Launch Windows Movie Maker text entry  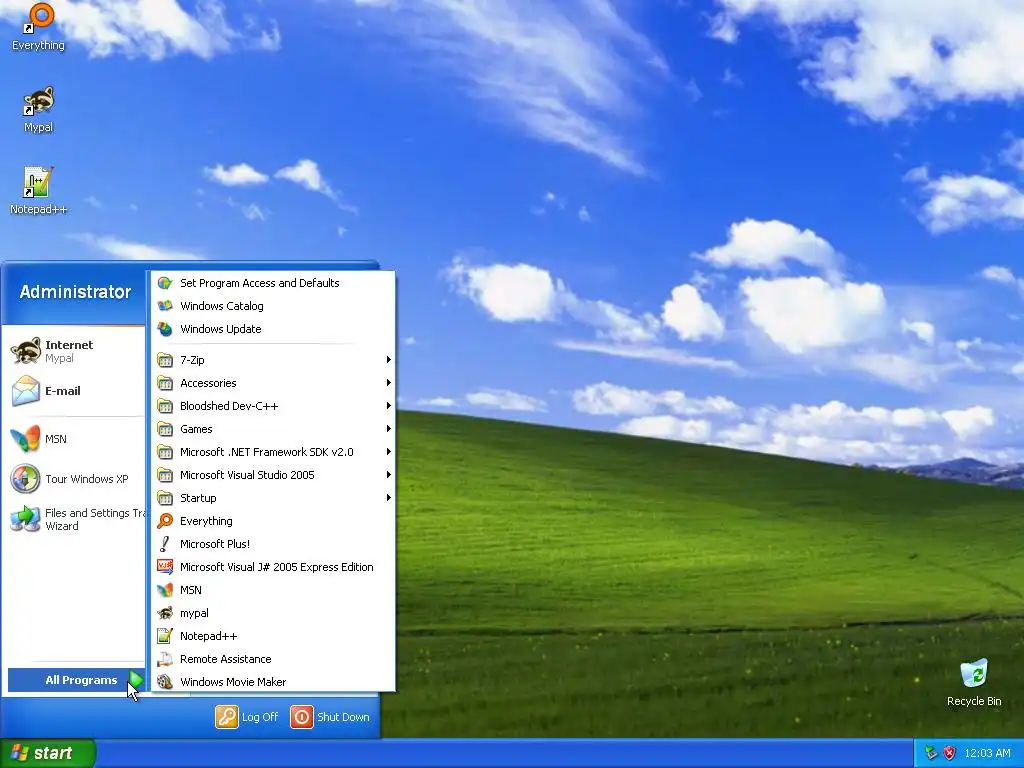(233, 682)
